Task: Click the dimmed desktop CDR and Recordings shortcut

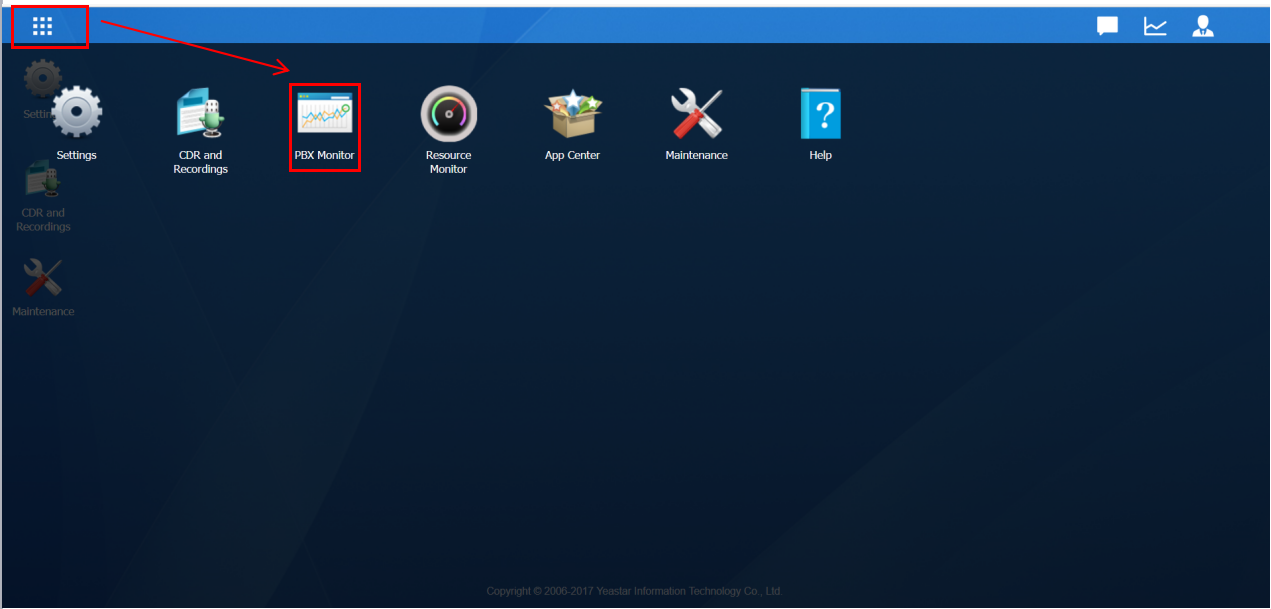Action: [x=43, y=196]
